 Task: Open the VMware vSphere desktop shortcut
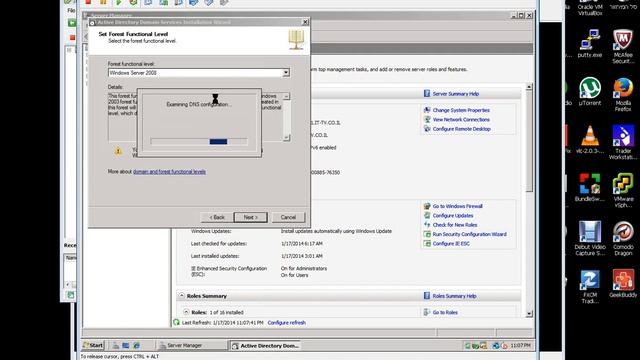(623, 190)
